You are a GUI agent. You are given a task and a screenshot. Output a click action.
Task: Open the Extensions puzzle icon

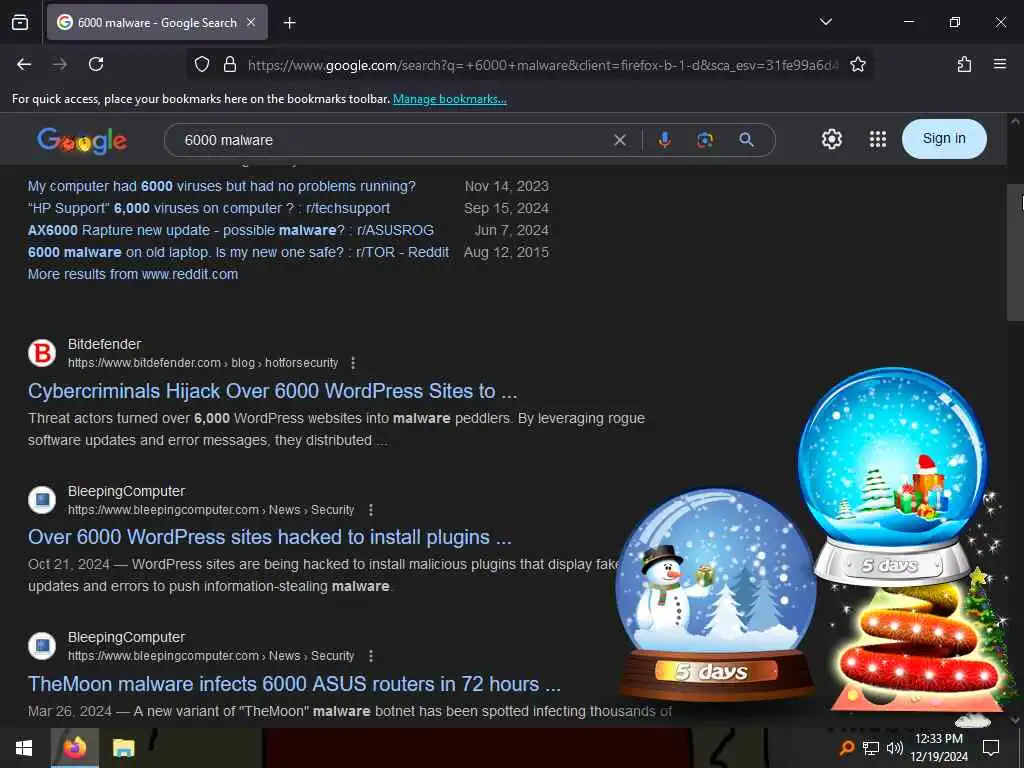(x=964, y=64)
